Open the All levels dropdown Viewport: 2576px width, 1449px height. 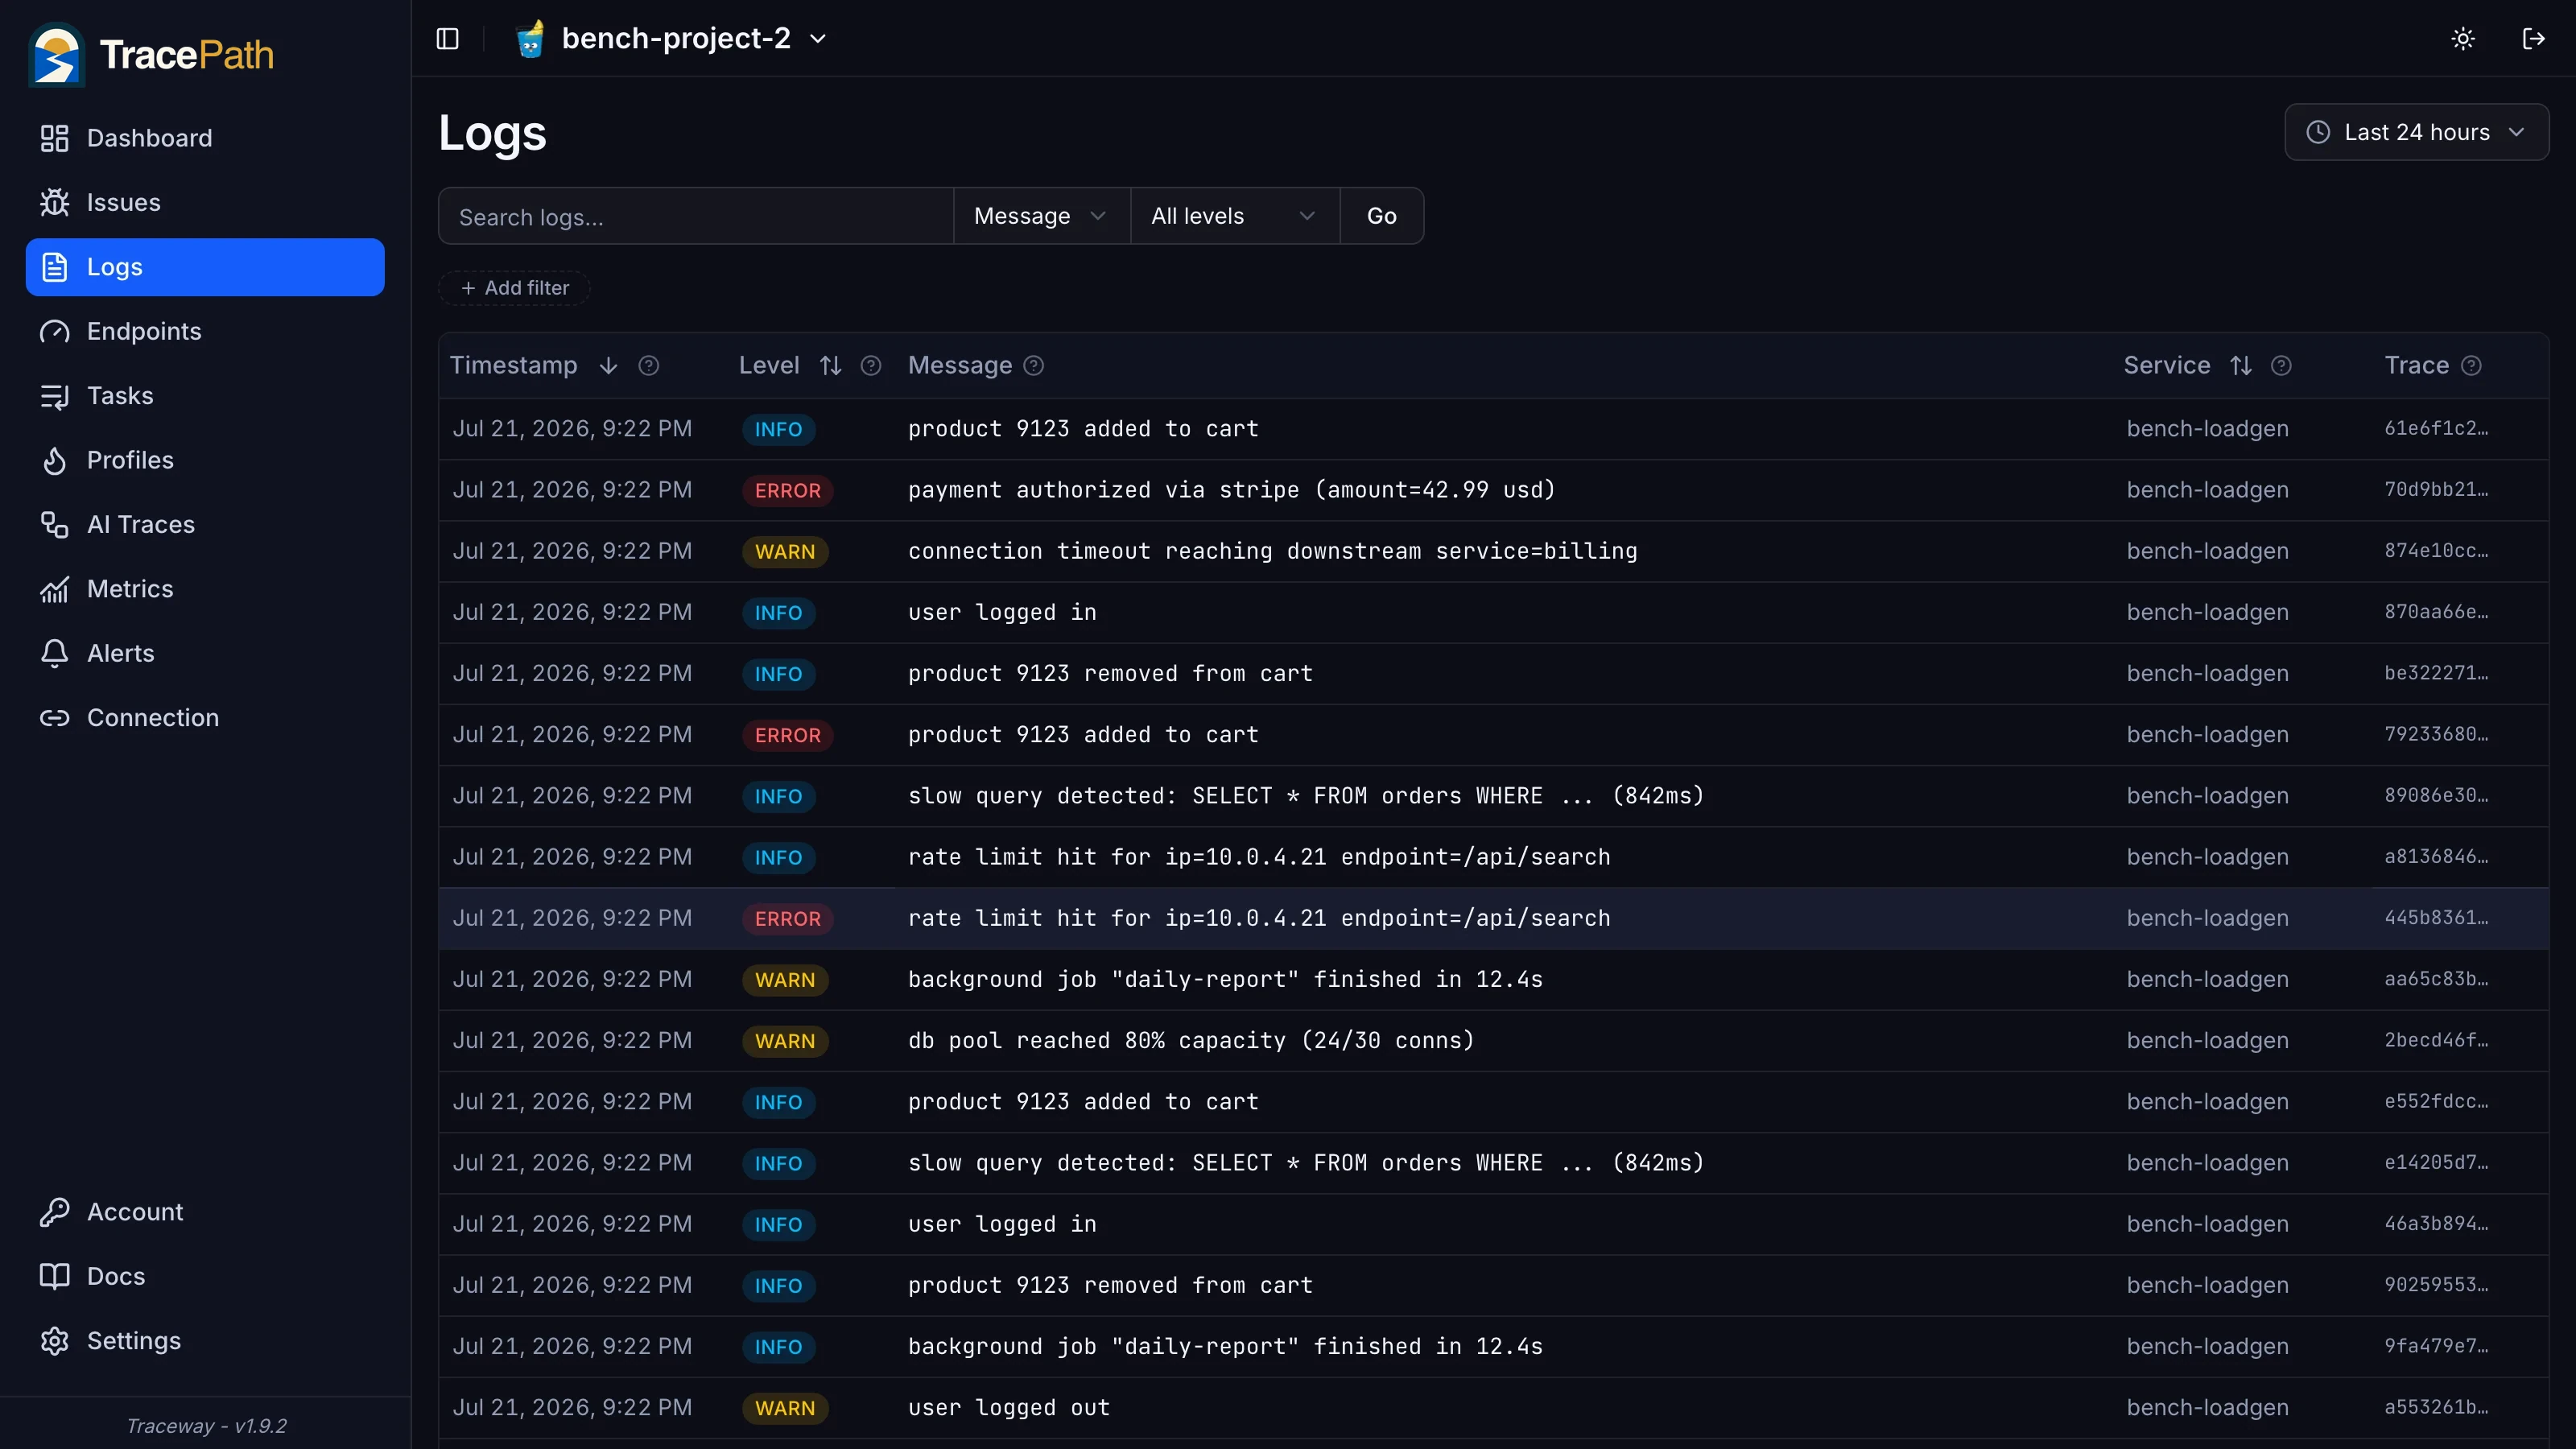coord(1234,216)
